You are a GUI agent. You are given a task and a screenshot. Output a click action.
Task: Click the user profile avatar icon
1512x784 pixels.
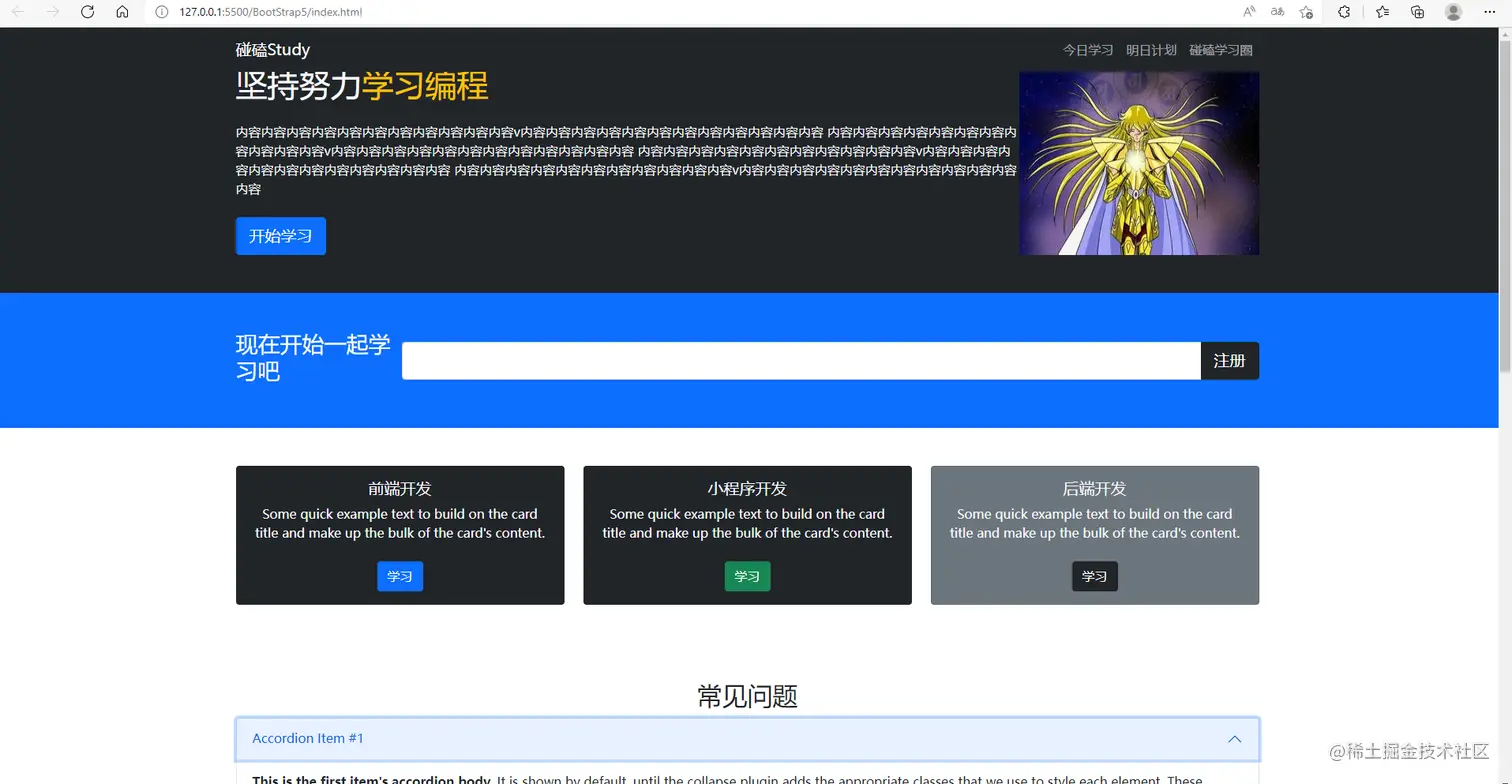pyautogui.click(x=1454, y=12)
